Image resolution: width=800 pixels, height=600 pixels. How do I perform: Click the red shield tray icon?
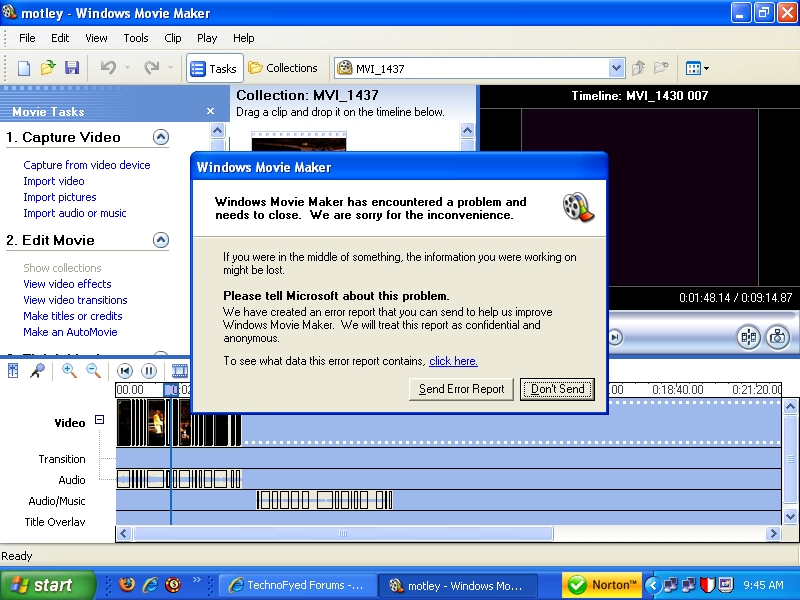coord(707,585)
